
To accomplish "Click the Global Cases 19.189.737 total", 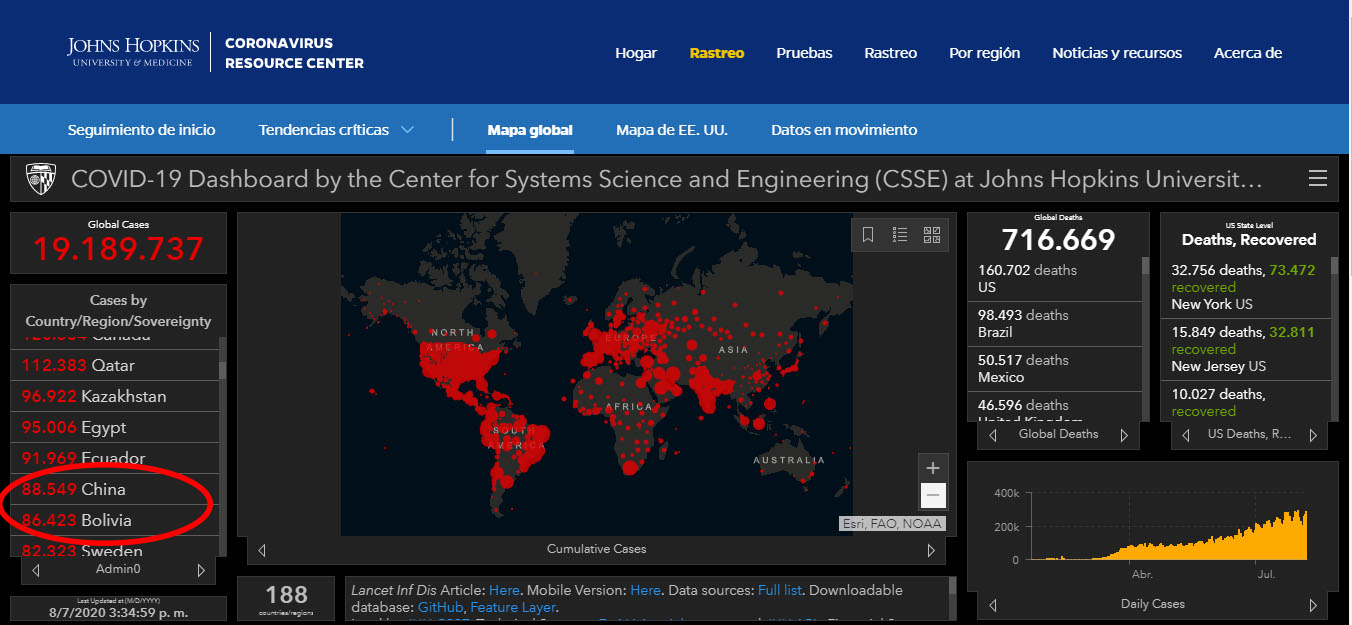I will 118,248.
